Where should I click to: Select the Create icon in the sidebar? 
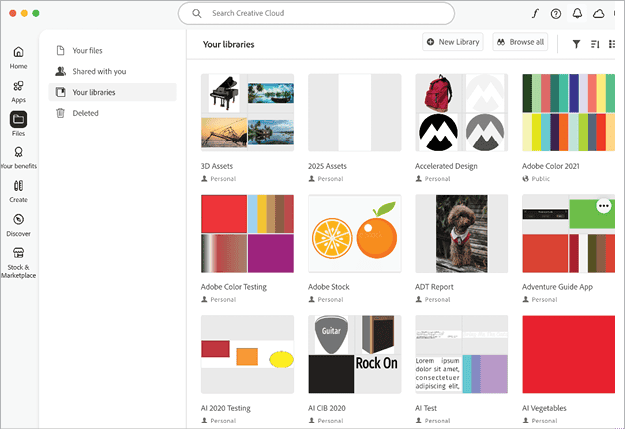18,190
